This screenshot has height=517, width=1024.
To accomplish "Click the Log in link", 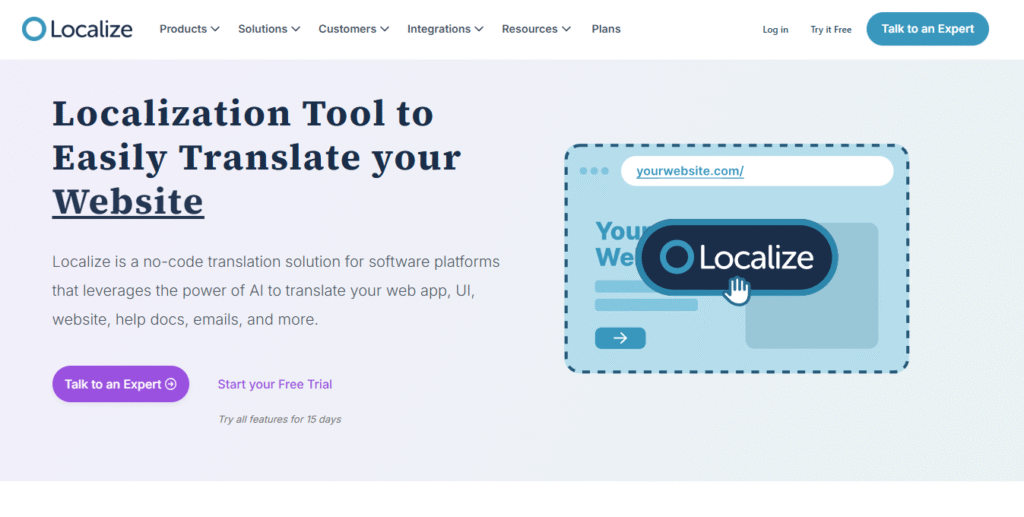I will [775, 30].
